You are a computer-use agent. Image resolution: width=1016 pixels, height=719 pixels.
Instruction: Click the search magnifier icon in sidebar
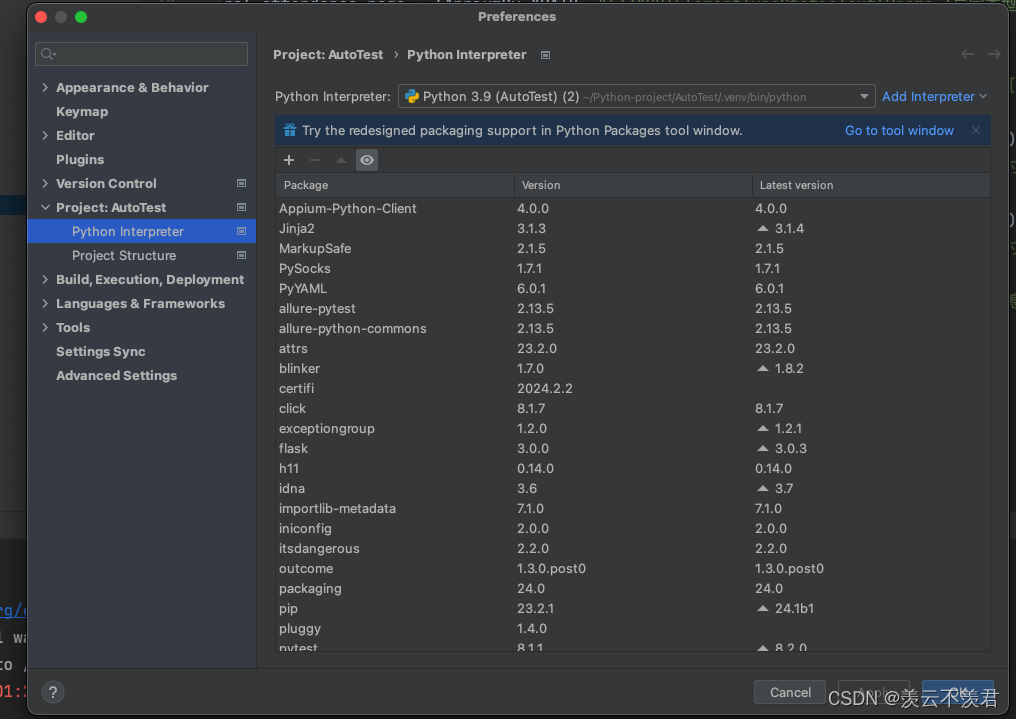pyautogui.click(x=48, y=54)
